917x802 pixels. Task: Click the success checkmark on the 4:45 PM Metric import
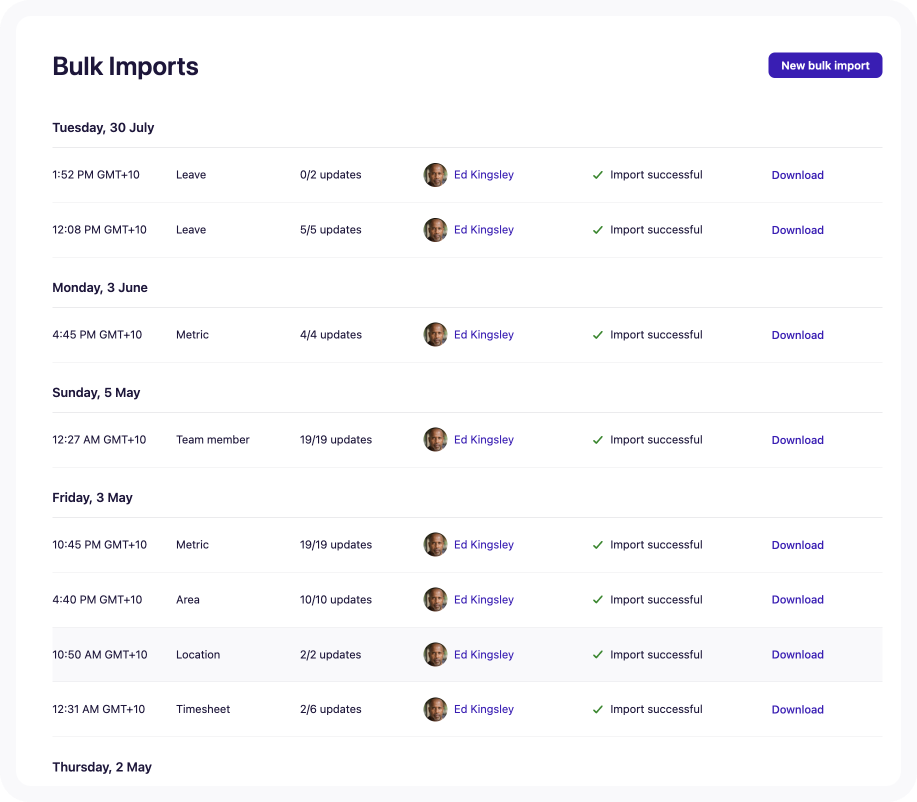tap(597, 334)
